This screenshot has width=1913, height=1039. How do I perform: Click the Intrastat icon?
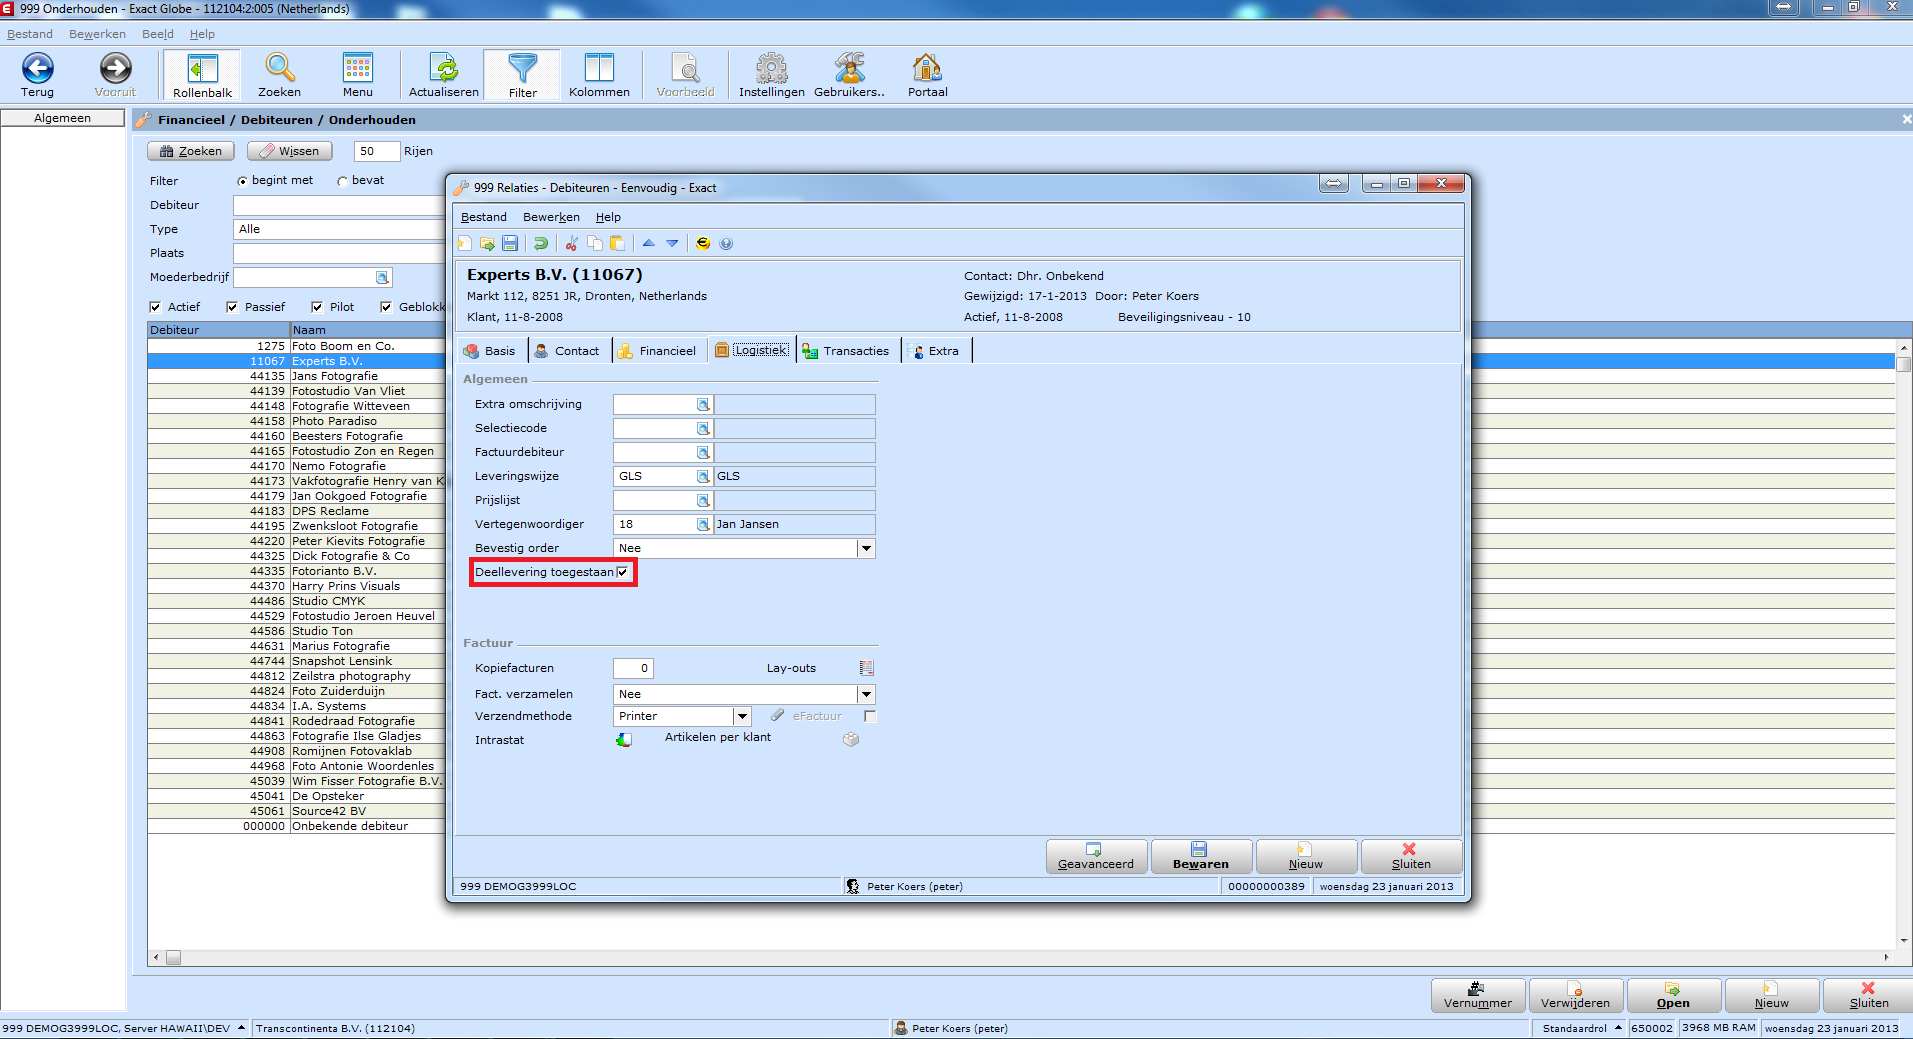click(x=624, y=740)
